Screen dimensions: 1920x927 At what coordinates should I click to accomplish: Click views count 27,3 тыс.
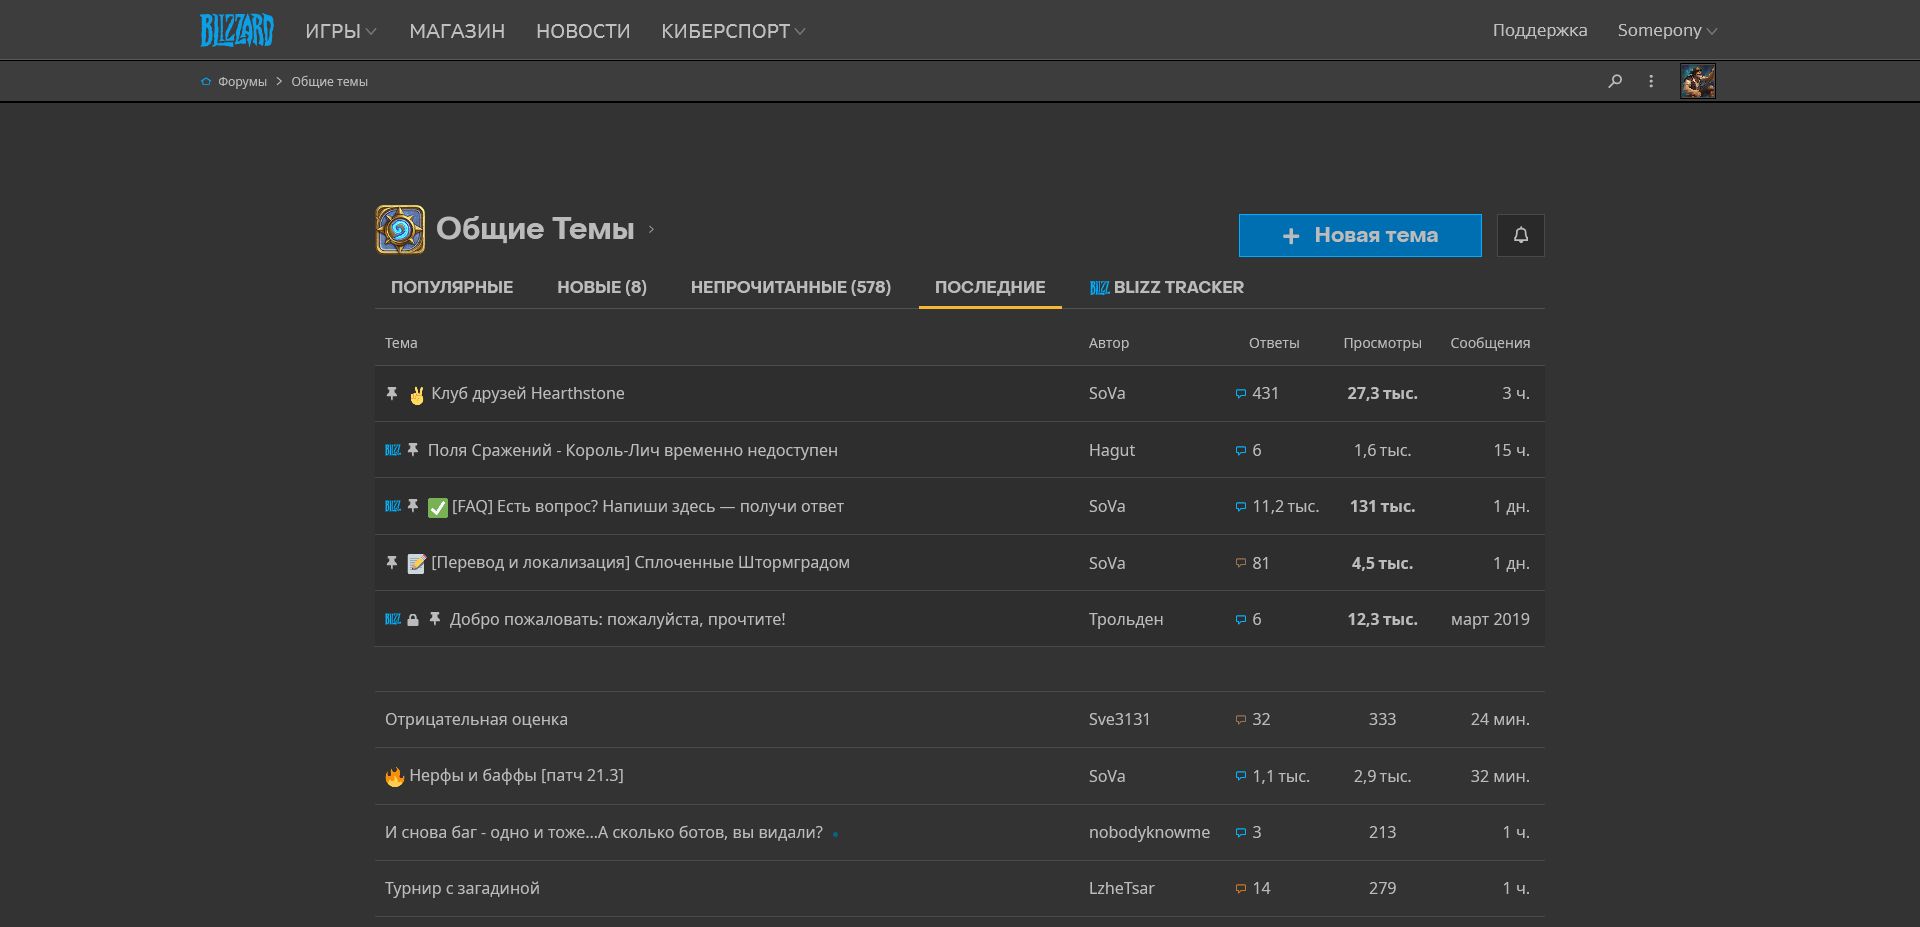coord(1382,394)
